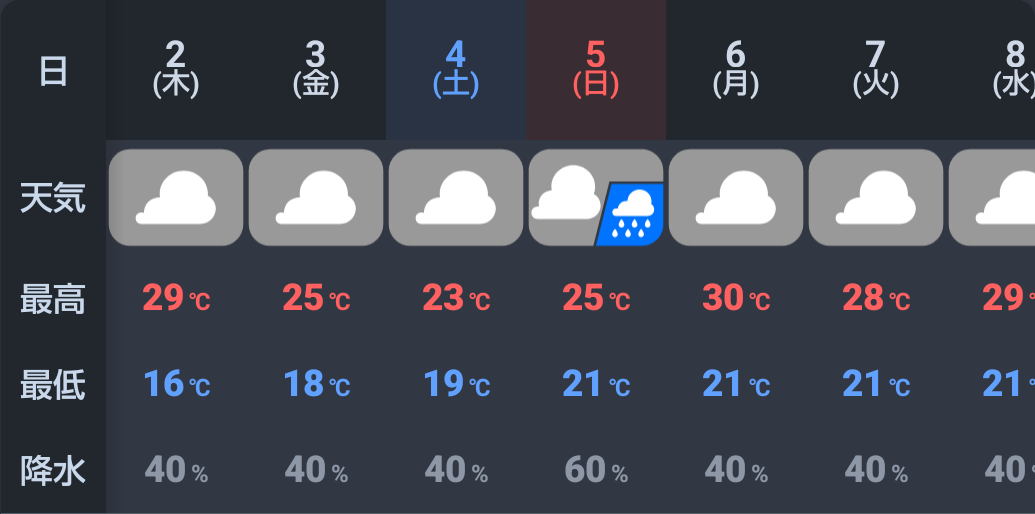Select the date header 3 (金)

316,68
